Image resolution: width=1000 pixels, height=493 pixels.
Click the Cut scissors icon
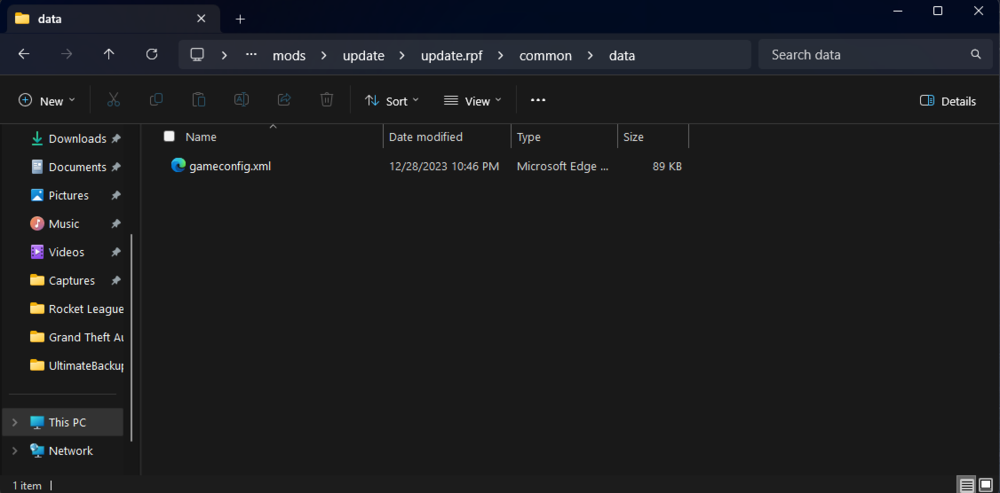pyautogui.click(x=114, y=100)
